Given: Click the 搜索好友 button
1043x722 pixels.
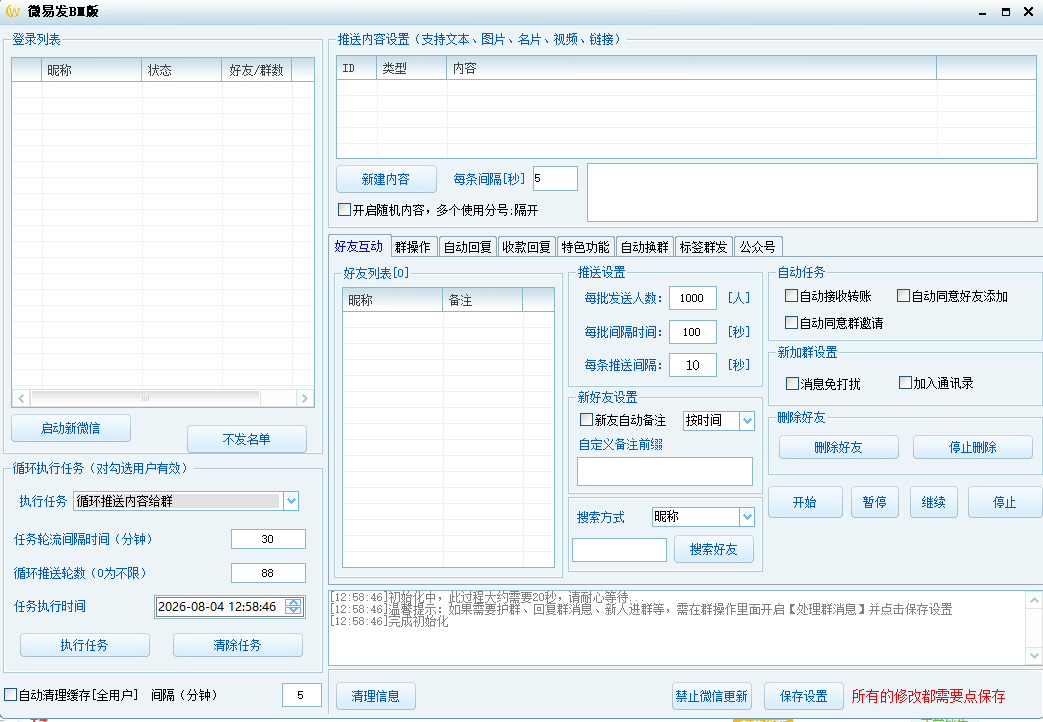Looking at the screenshot, I should click(x=714, y=549).
